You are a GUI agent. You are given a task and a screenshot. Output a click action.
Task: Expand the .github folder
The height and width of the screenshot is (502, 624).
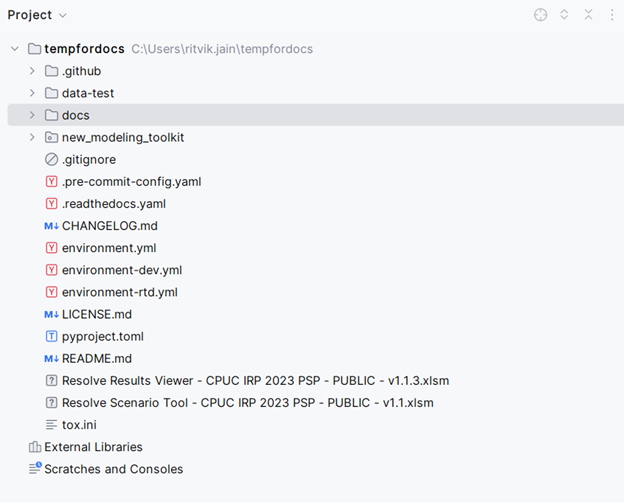[32, 71]
